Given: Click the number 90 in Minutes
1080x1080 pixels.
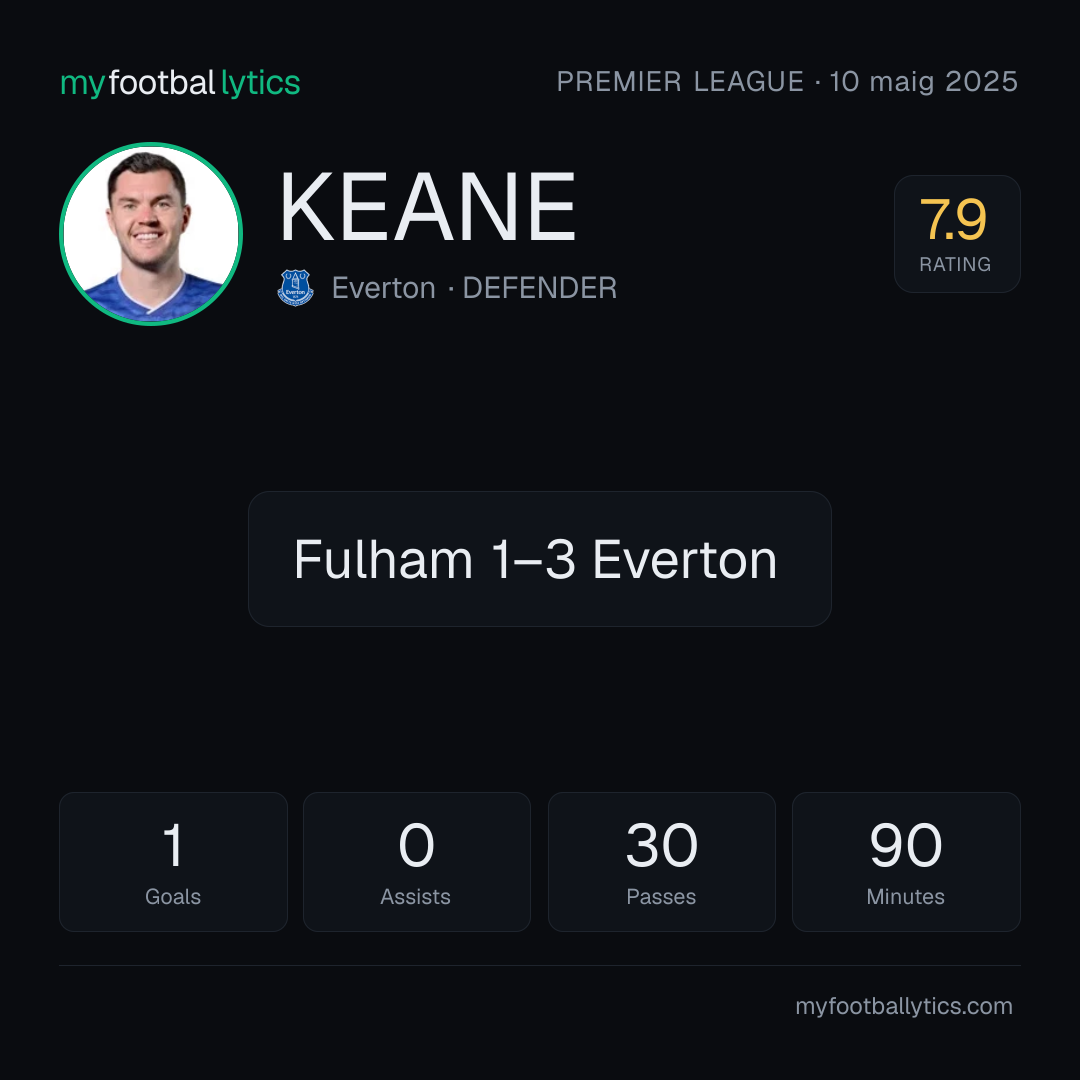Looking at the screenshot, I should pyautogui.click(x=906, y=845).
